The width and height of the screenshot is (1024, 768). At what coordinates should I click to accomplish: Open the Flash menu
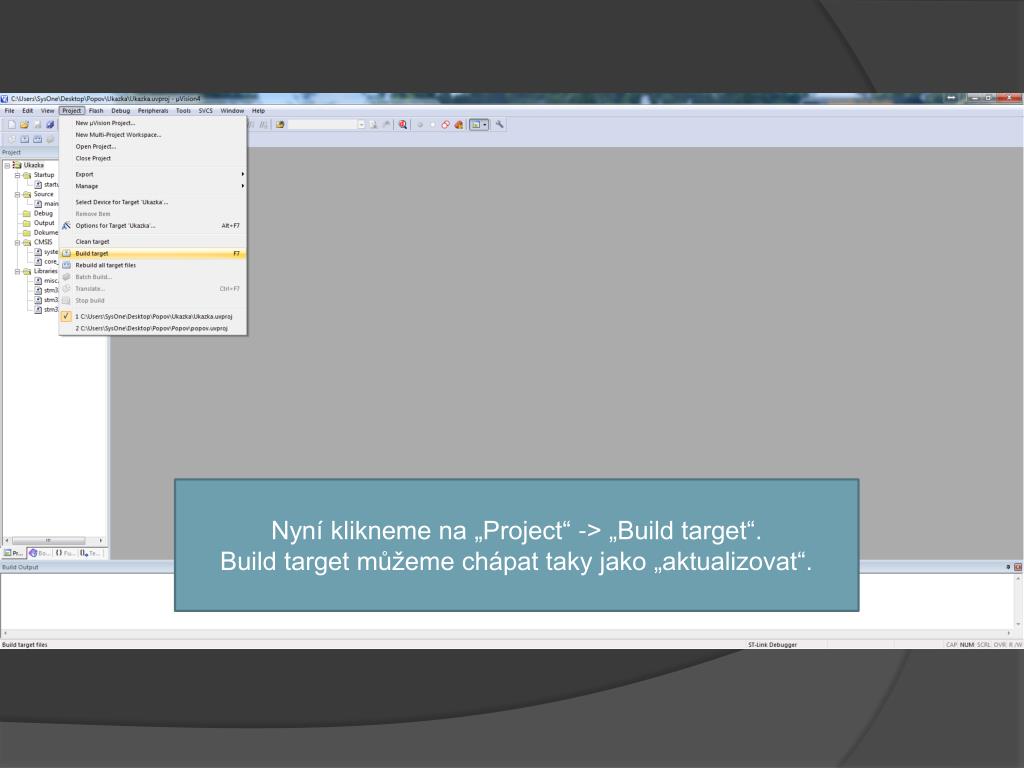point(96,111)
